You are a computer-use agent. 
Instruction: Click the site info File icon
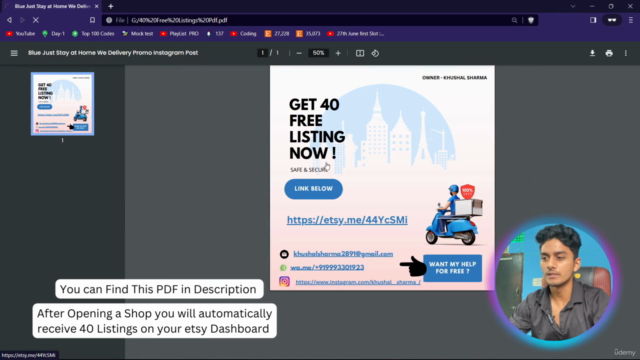[x=109, y=20]
